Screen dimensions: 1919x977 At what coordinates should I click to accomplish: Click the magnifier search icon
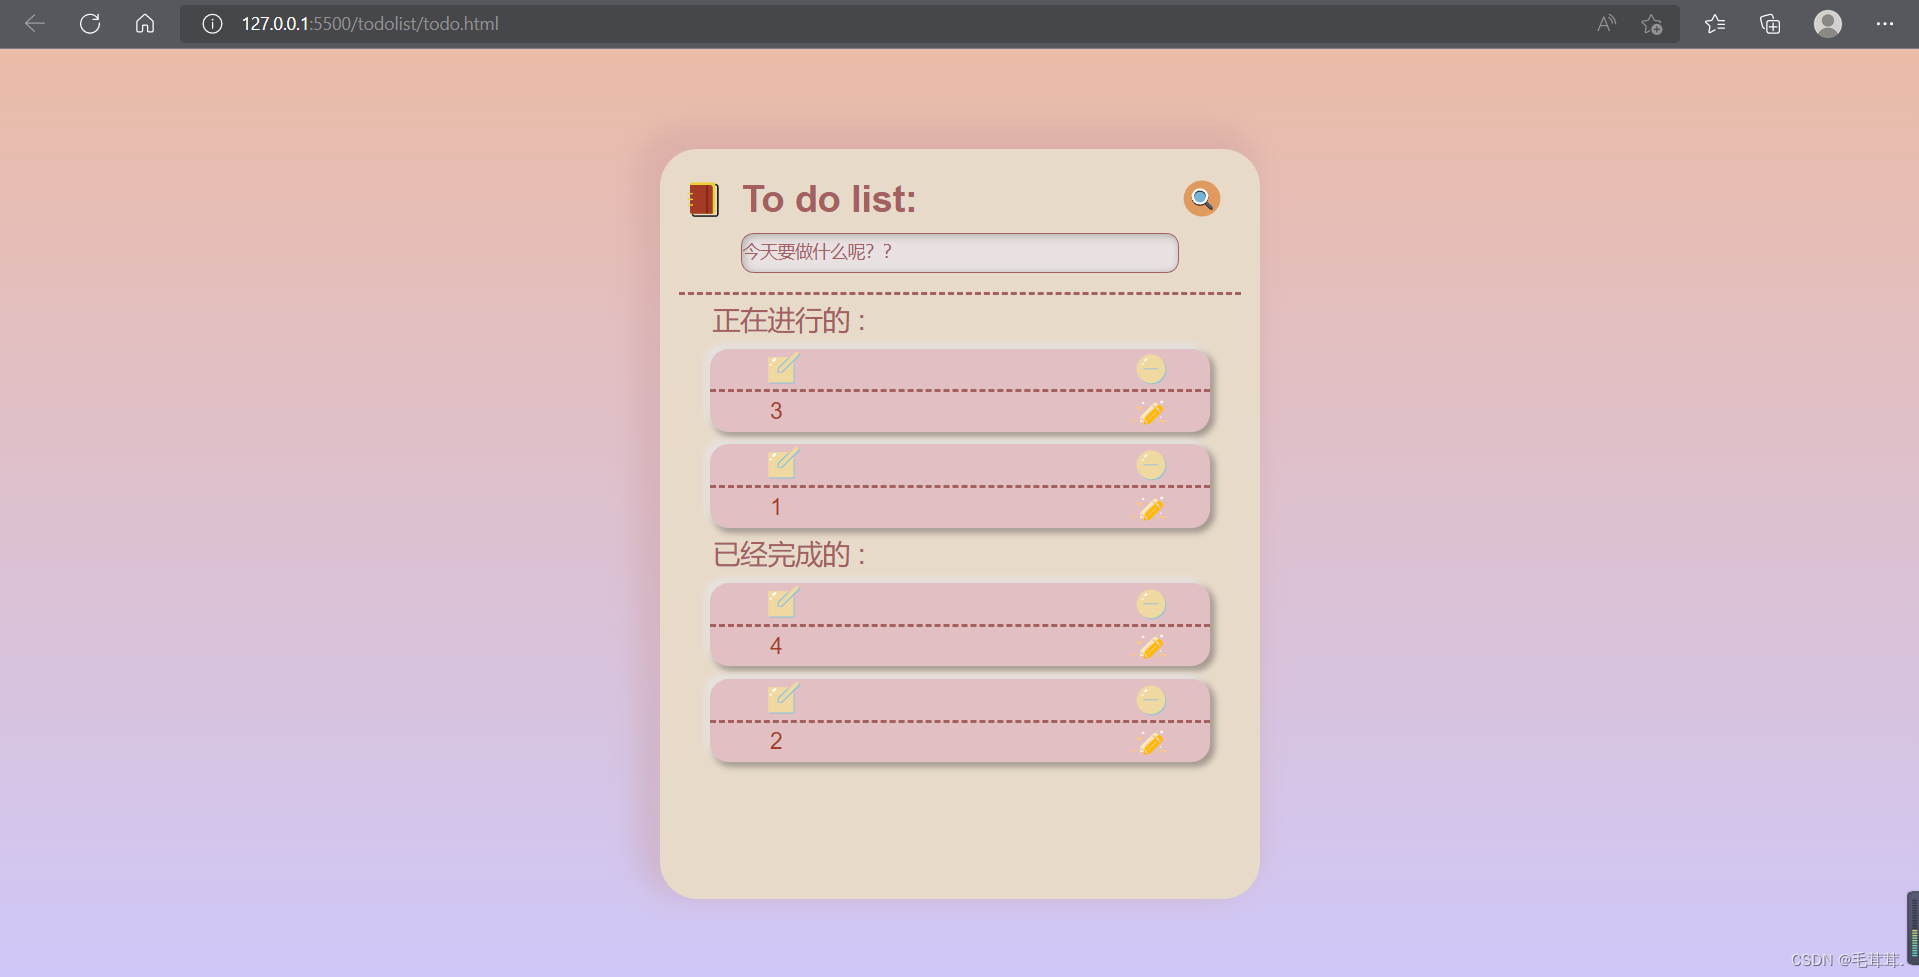(x=1201, y=198)
